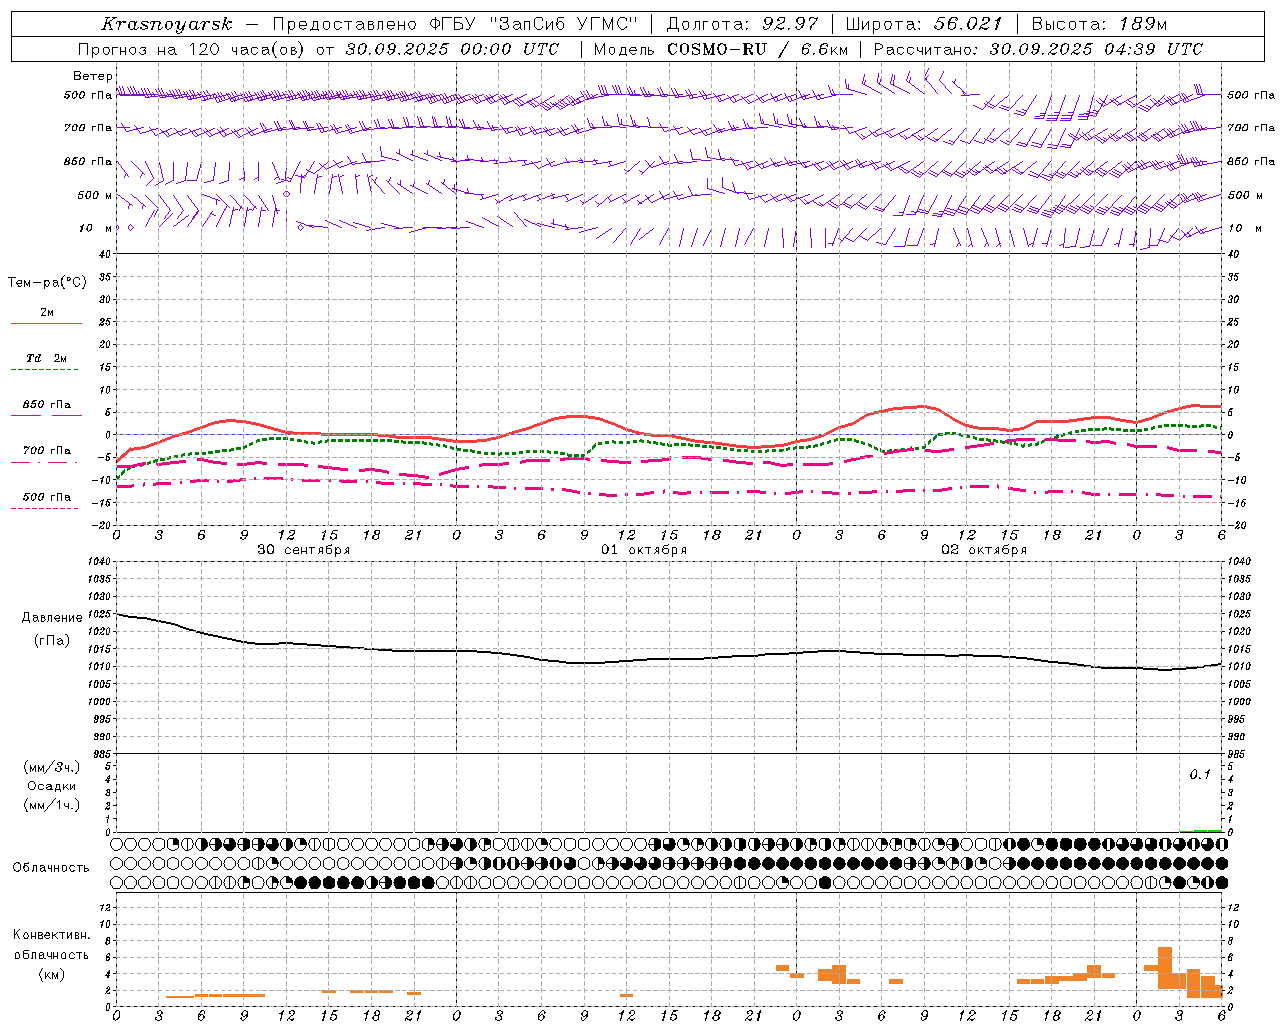Click the 'Td 2м' dew point legend entry
Viewport: 1280px width, 1024px height.
[x=47, y=358]
